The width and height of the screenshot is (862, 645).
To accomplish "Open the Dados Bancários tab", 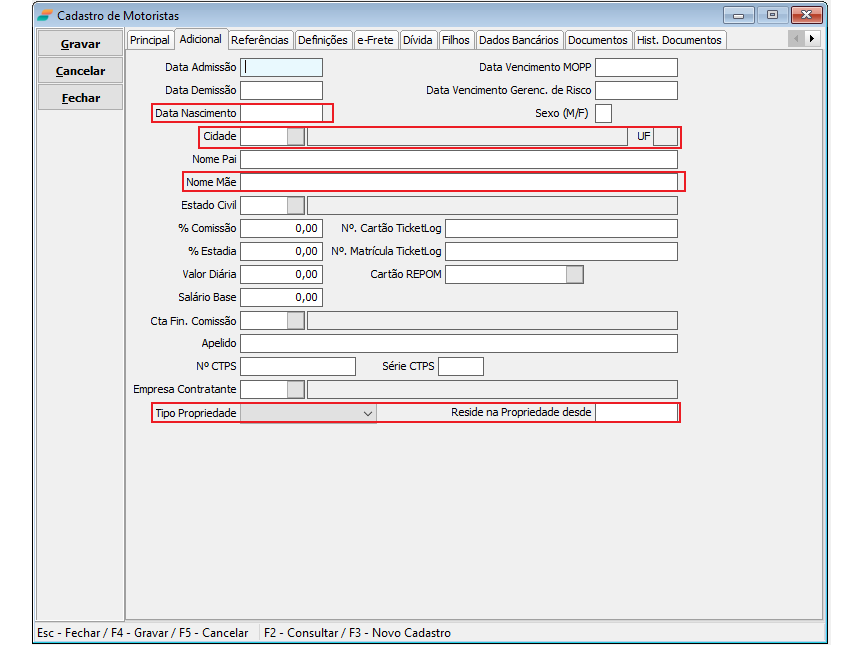I will coord(518,40).
